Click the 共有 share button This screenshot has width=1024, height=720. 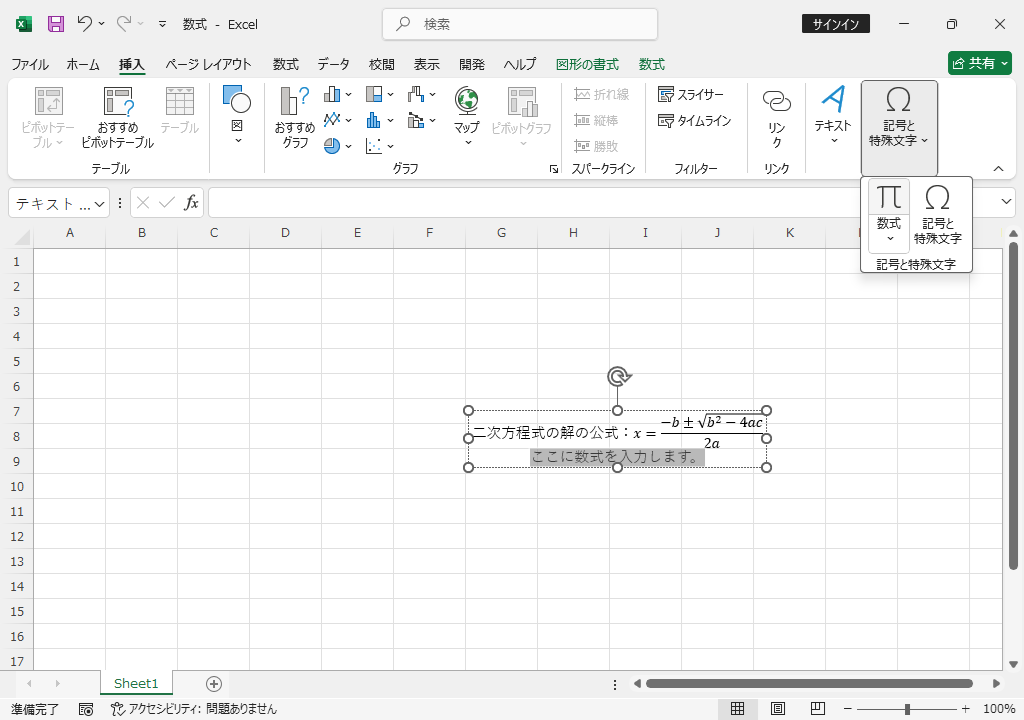point(980,63)
